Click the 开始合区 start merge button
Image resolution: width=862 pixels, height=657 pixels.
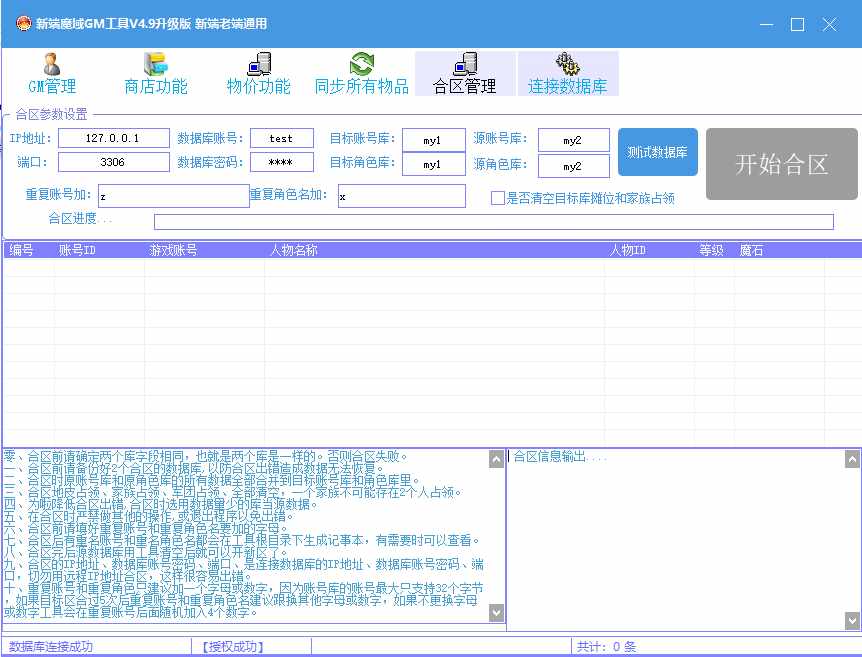pos(781,164)
